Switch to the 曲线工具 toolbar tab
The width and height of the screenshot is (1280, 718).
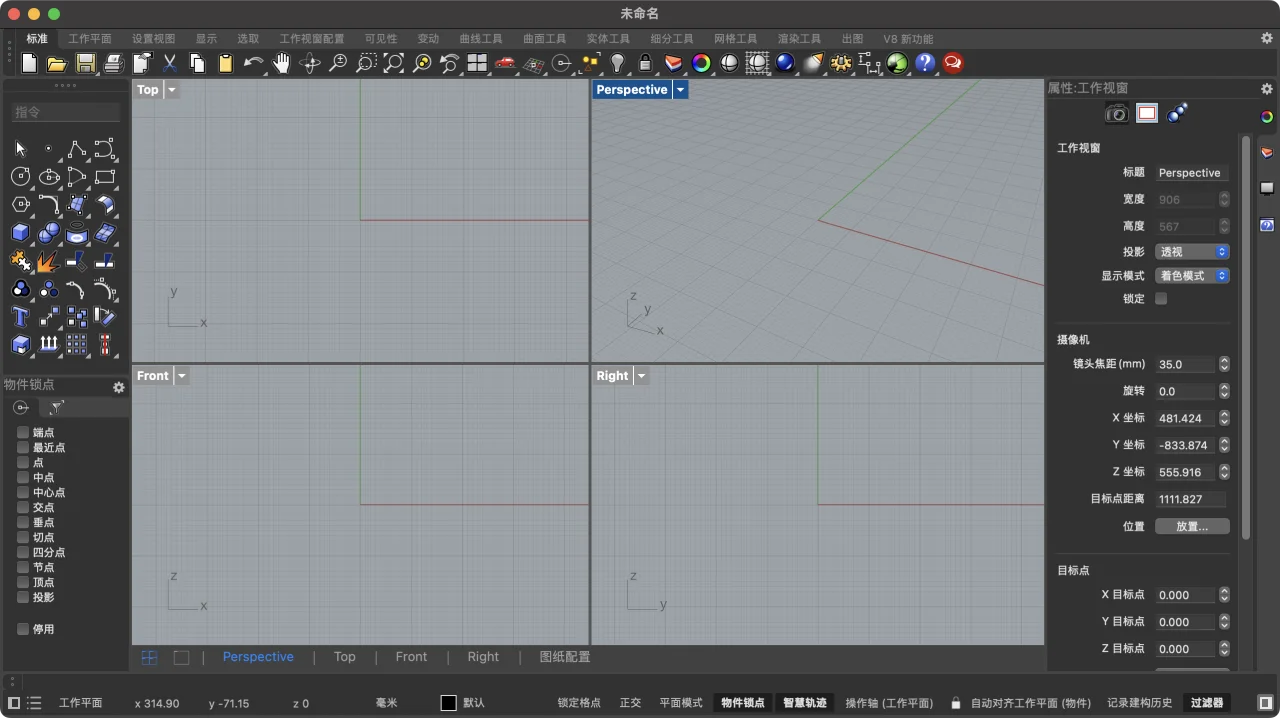coord(481,39)
